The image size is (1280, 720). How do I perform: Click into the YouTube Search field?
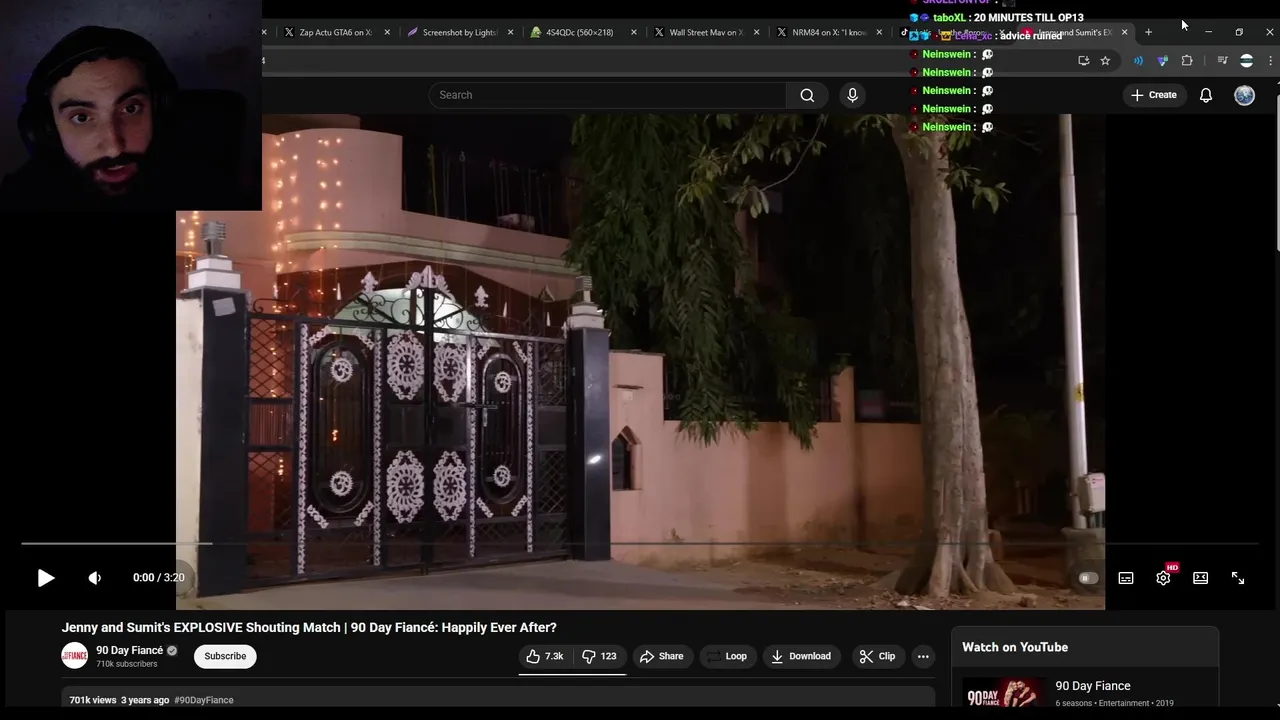click(608, 95)
